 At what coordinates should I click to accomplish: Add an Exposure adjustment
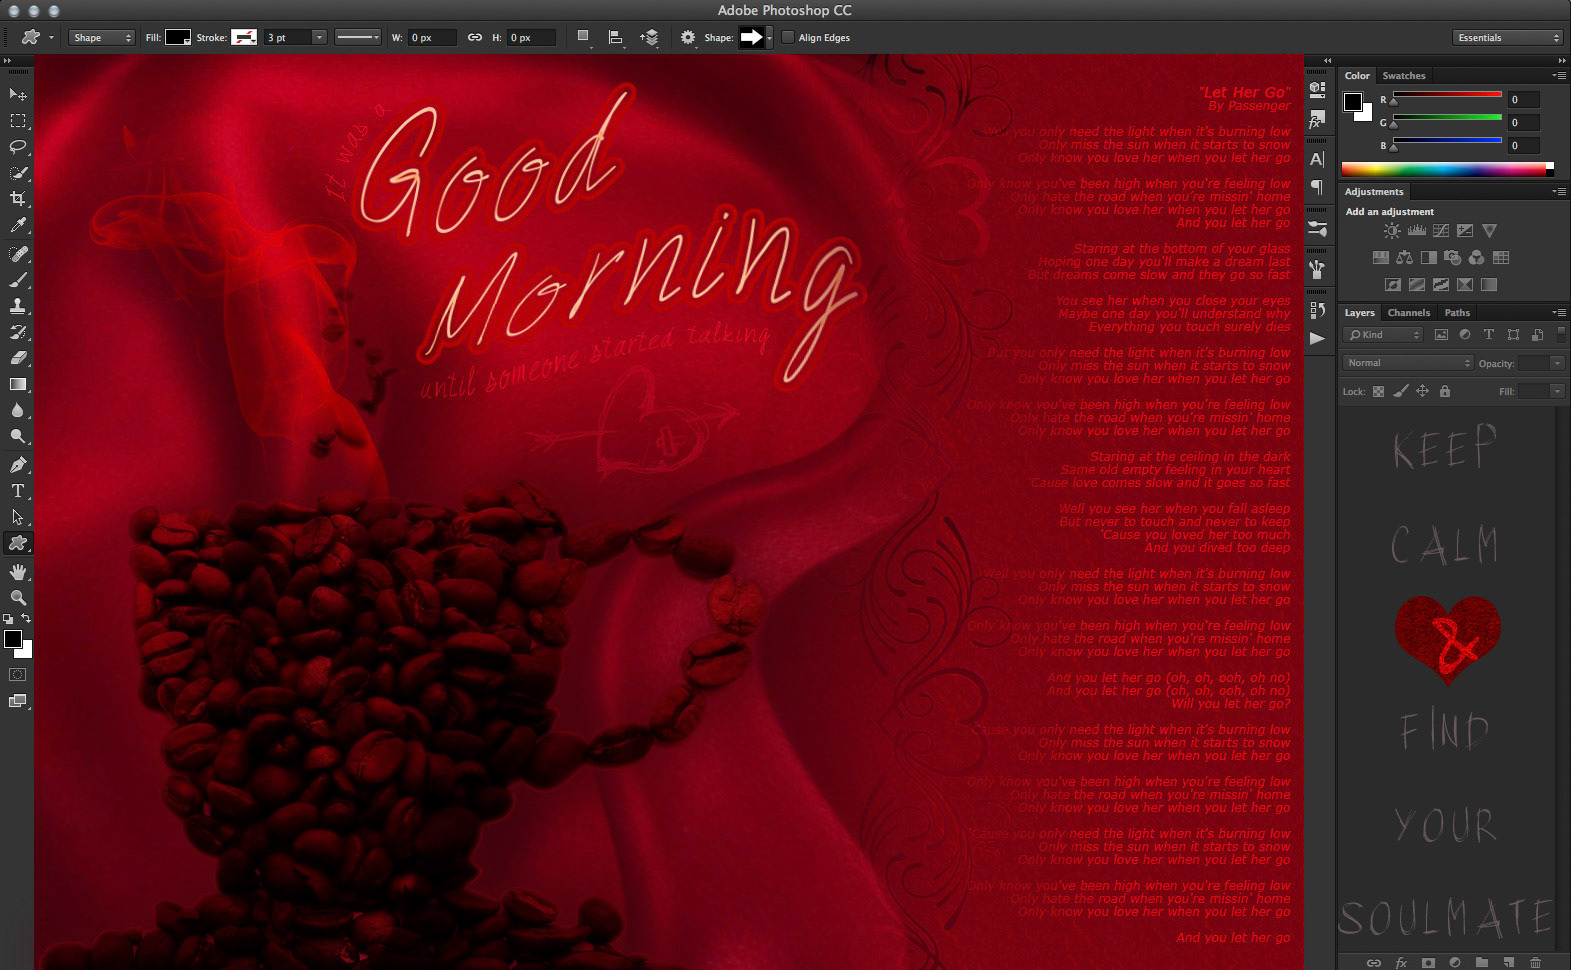coord(1465,231)
